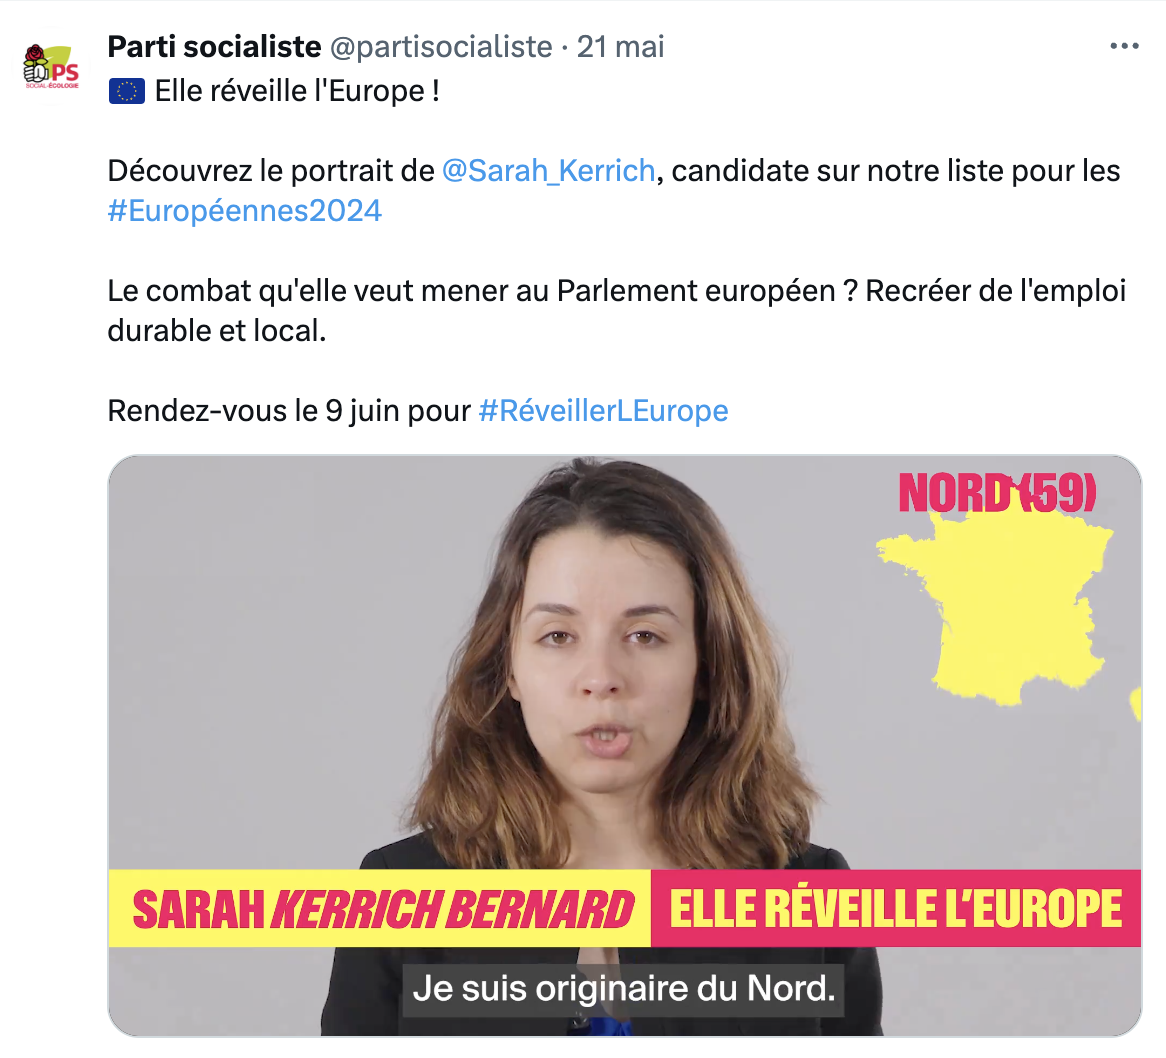Viewport: 1166px width, 1058px height.
Task: Click the SARAH KERRICH BERNARD yellow name banner
Action: tap(382, 909)
